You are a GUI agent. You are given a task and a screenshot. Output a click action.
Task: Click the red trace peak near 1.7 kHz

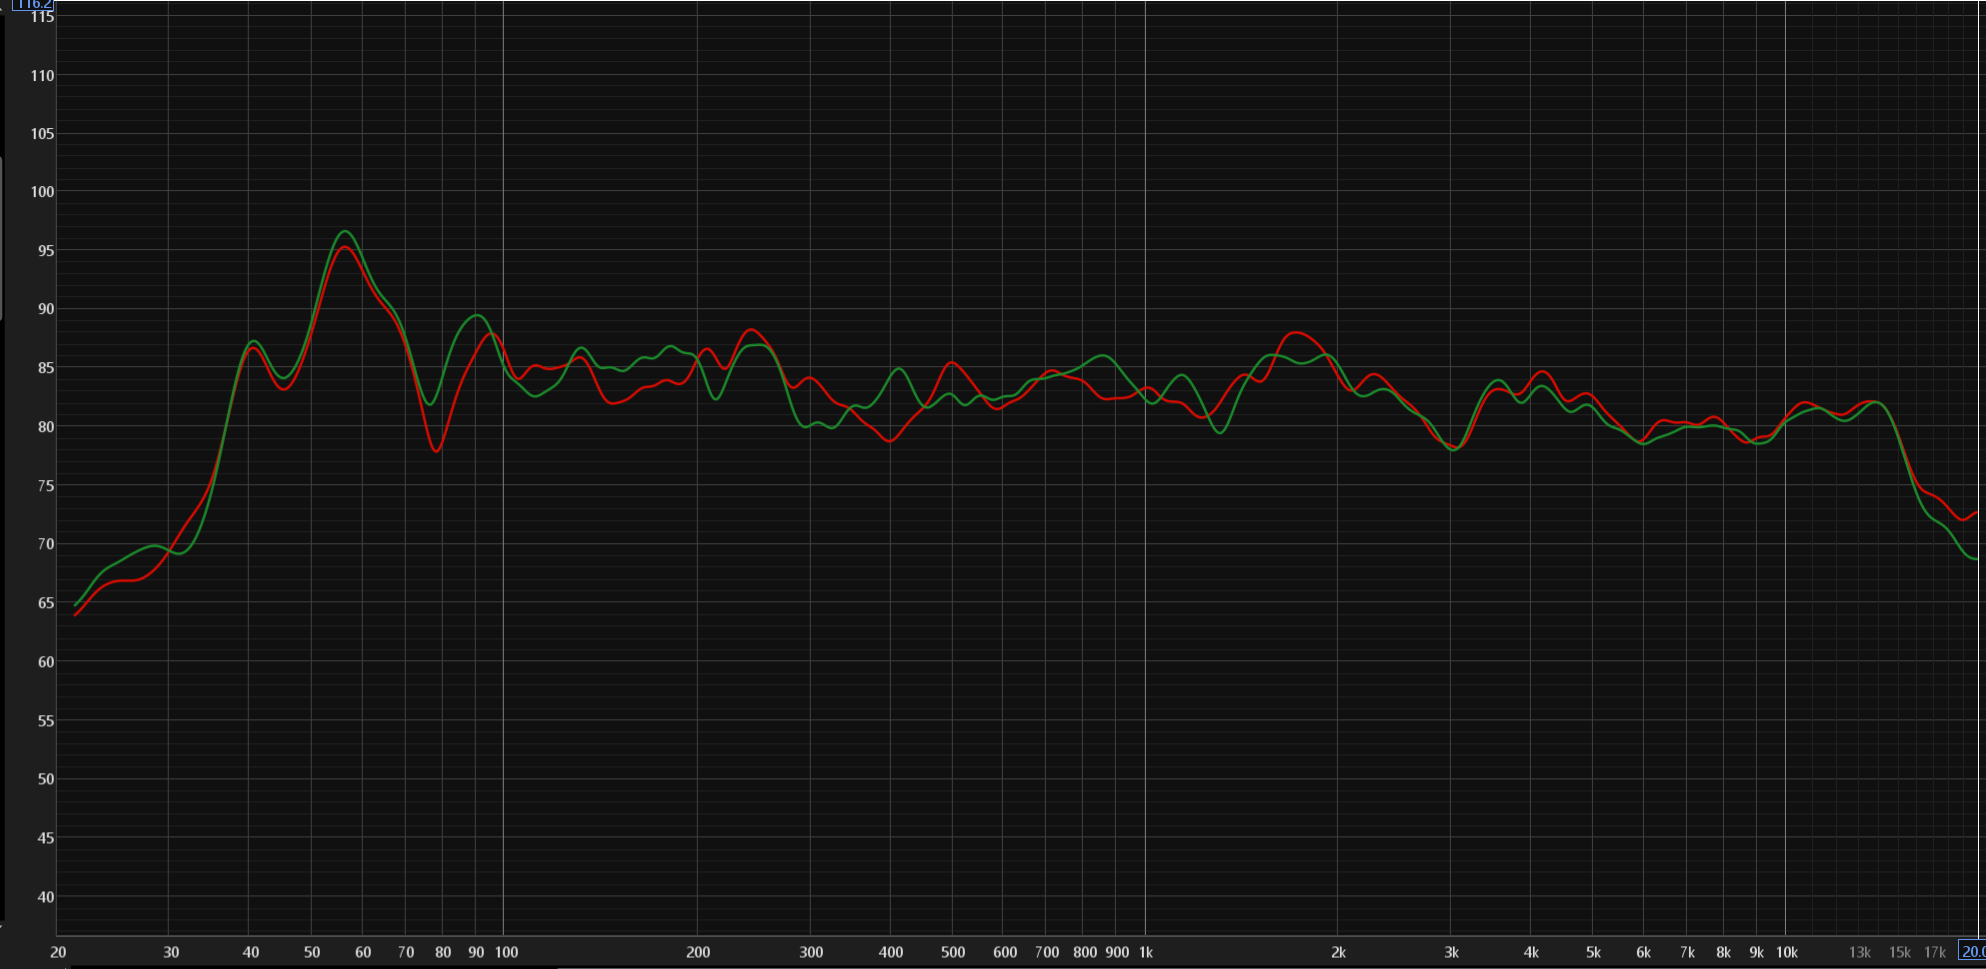1296,332
